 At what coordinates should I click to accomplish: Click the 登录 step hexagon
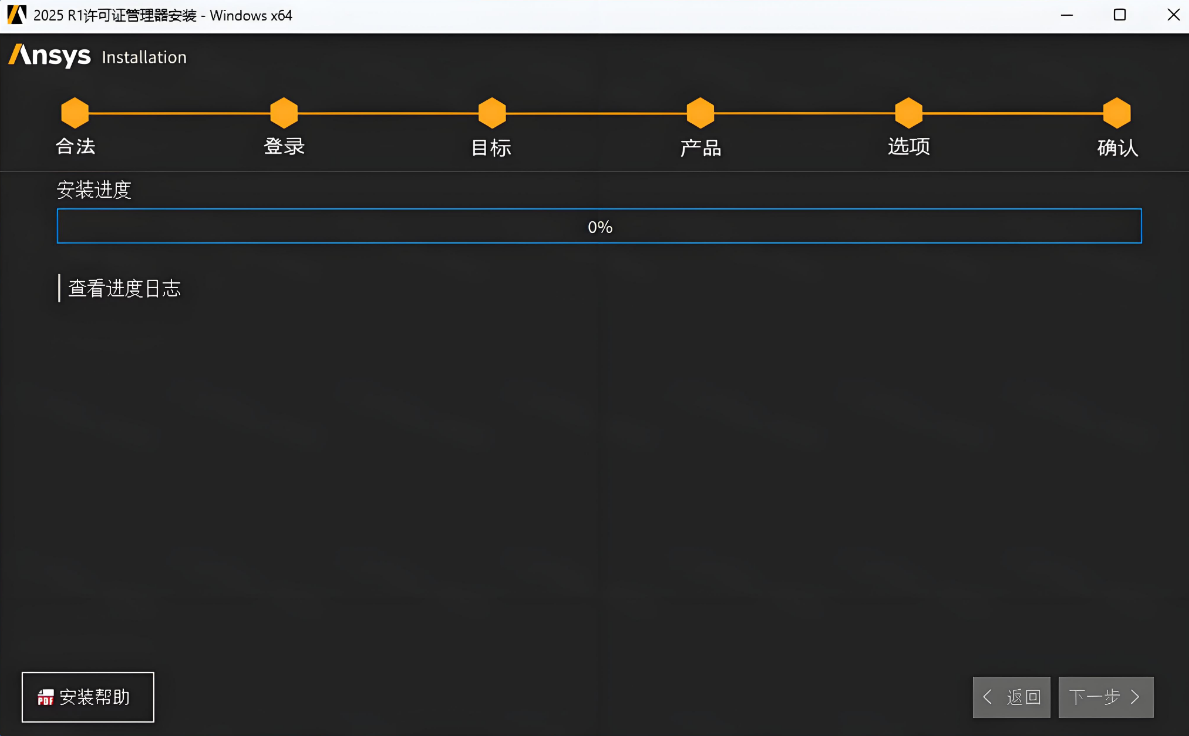[x=284, y=113]
